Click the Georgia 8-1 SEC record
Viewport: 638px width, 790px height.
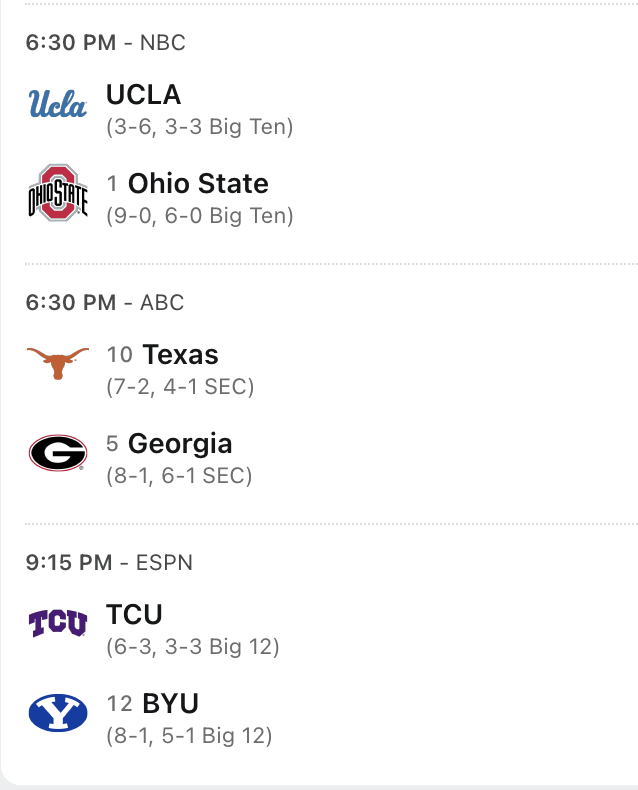tap(179, 476)
